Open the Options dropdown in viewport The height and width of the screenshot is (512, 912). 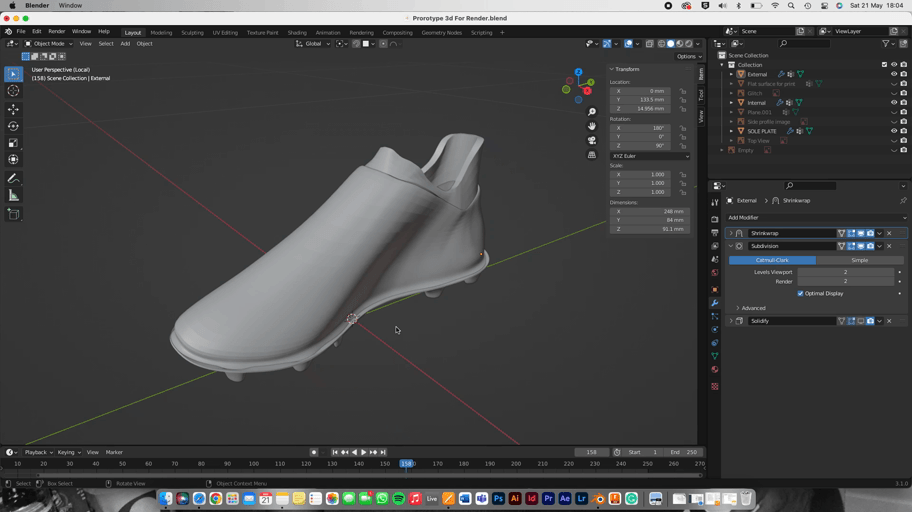tap(689, 56)
